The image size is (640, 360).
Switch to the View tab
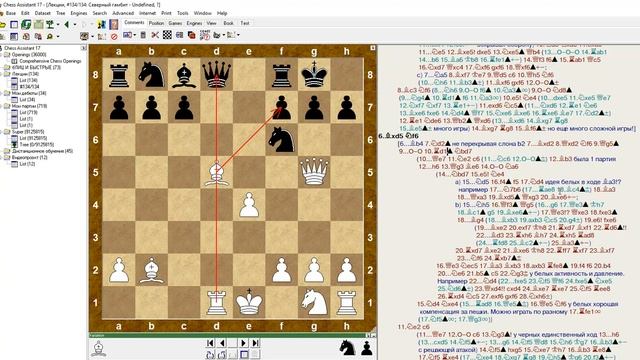coord(211,23)
